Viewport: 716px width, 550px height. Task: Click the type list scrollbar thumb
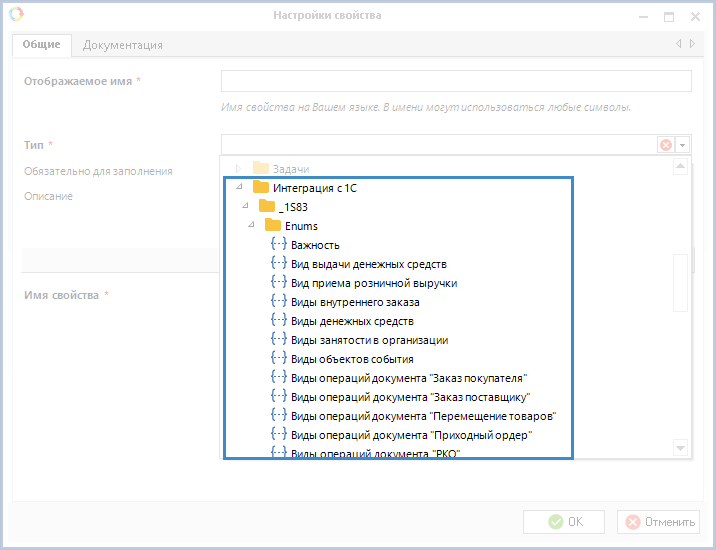click(680, 283)
